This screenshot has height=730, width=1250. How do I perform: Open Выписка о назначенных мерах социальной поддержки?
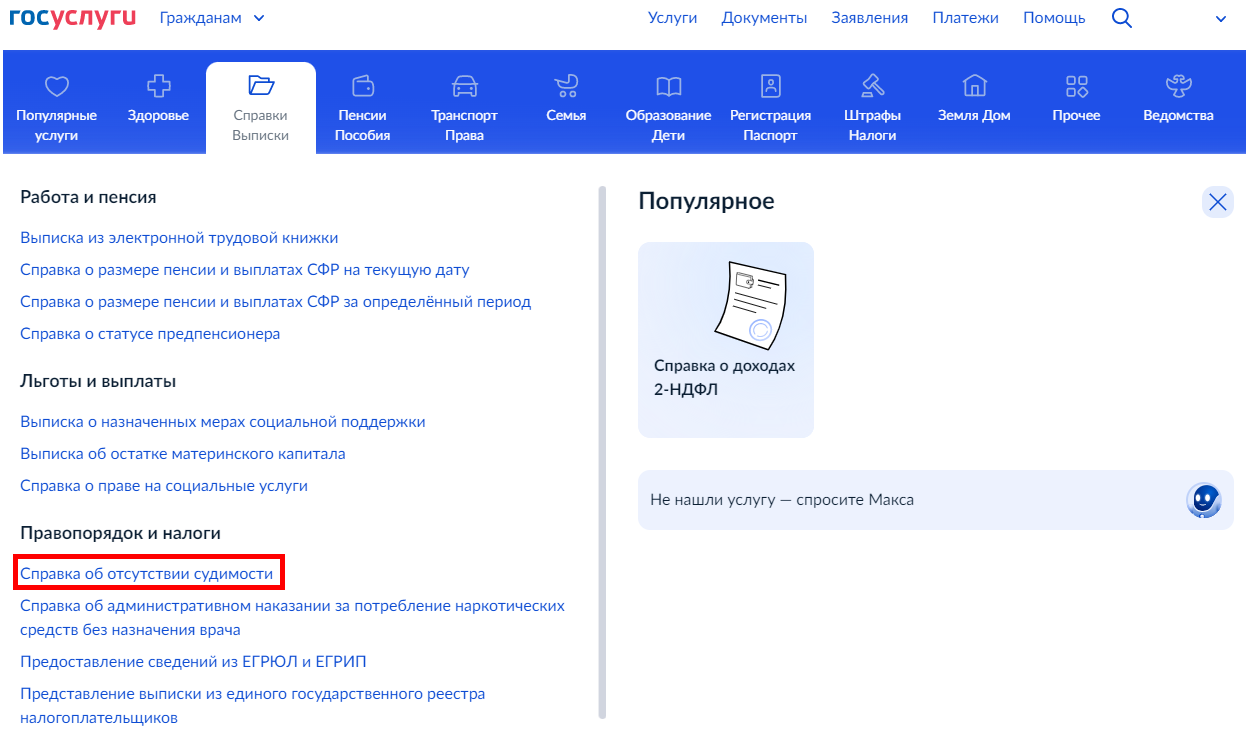223,422
